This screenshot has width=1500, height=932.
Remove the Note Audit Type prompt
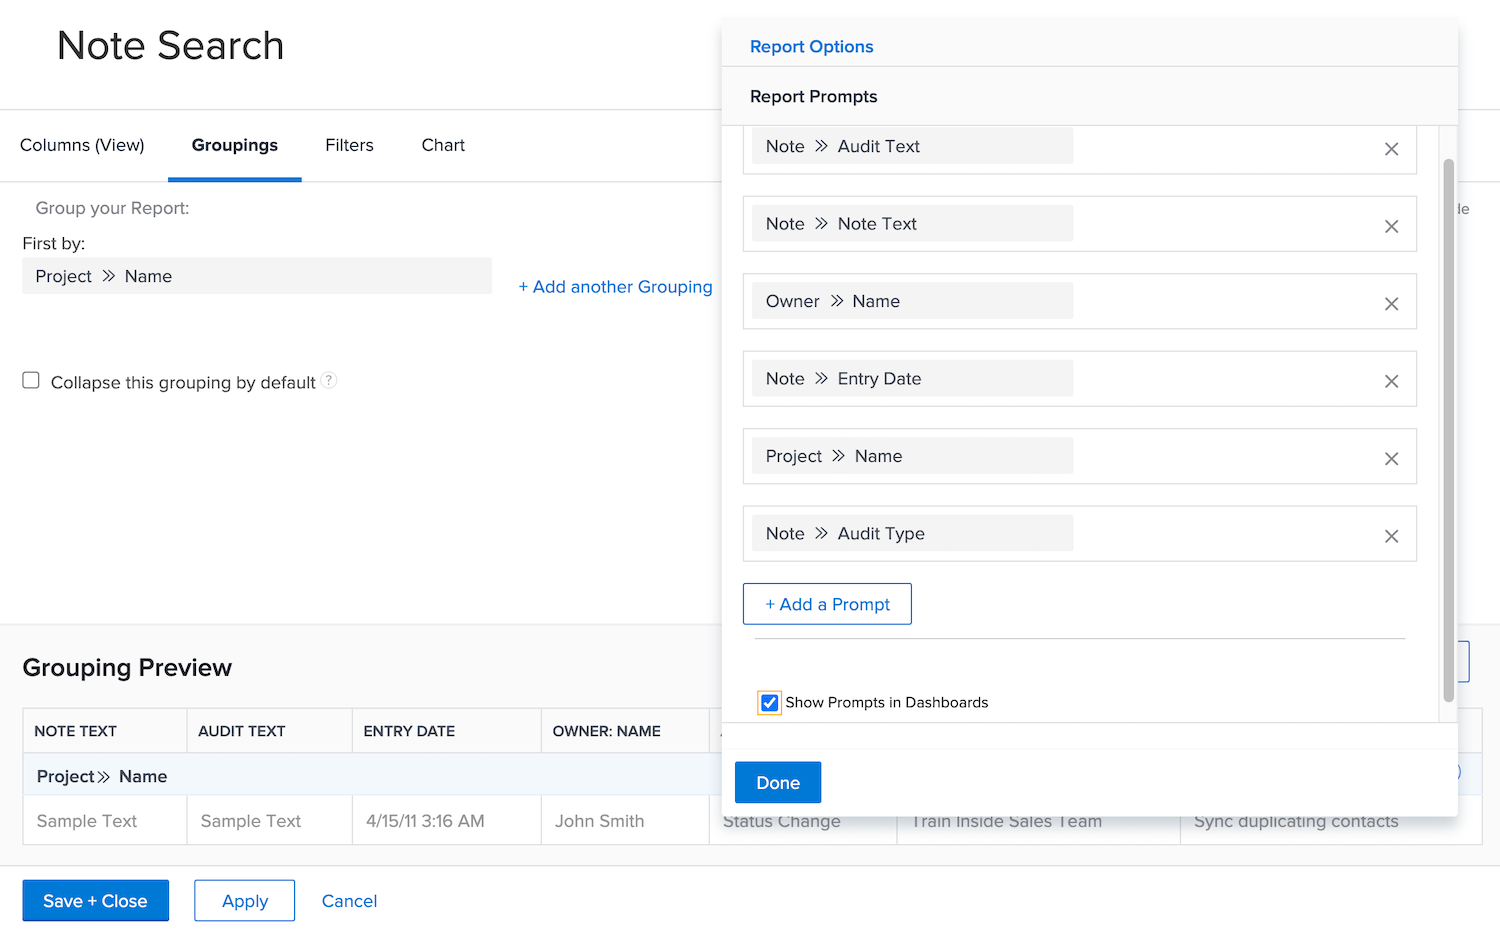pos(1391,536)
